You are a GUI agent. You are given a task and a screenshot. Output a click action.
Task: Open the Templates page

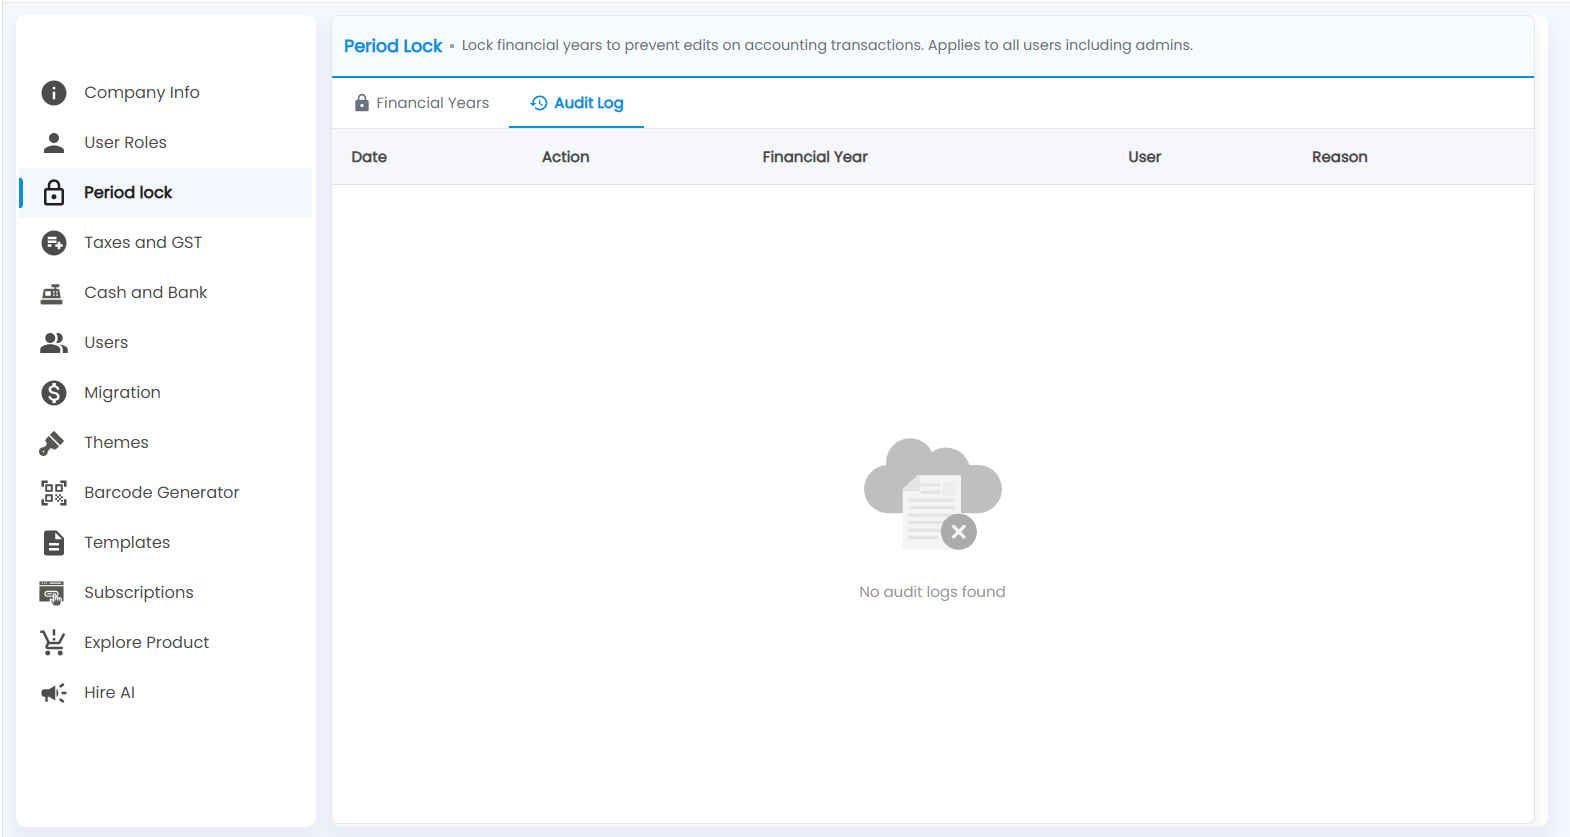pos(166,543)
